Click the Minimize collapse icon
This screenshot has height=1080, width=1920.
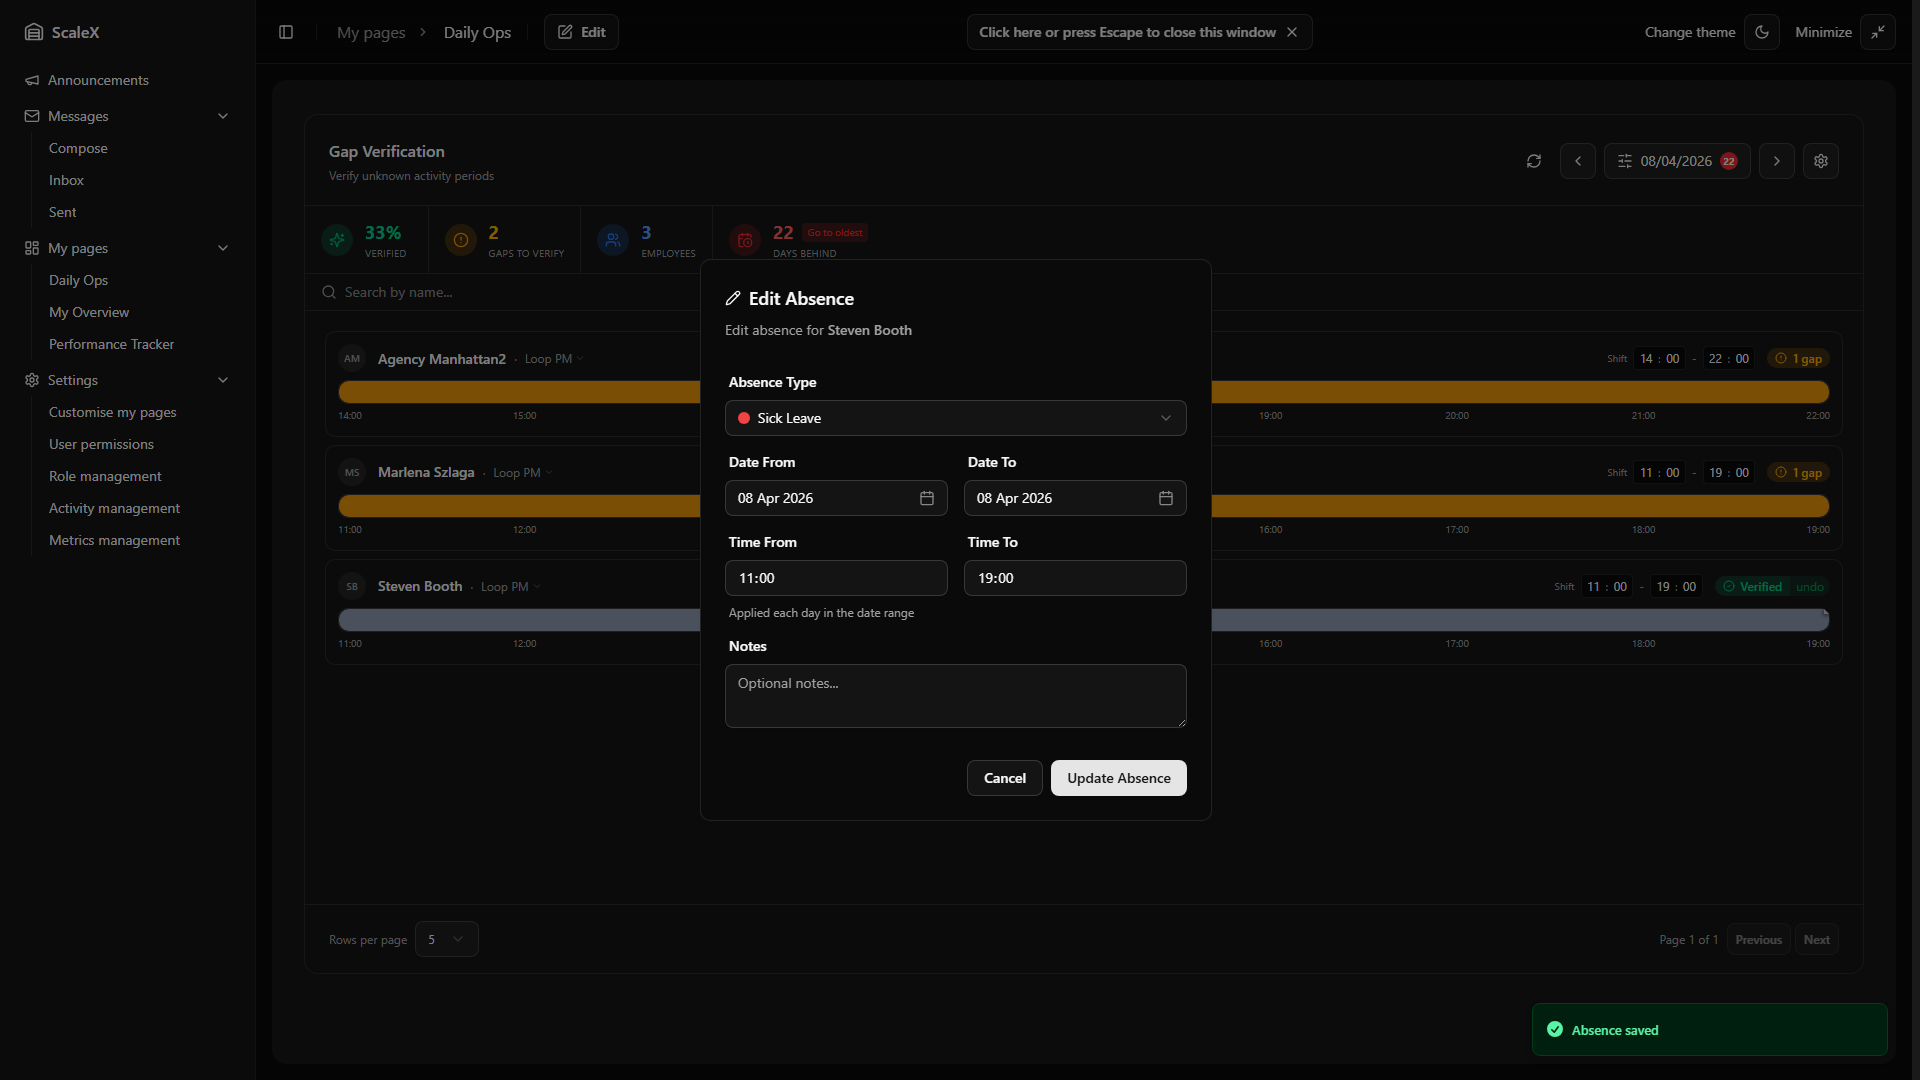coord(1877,32)
